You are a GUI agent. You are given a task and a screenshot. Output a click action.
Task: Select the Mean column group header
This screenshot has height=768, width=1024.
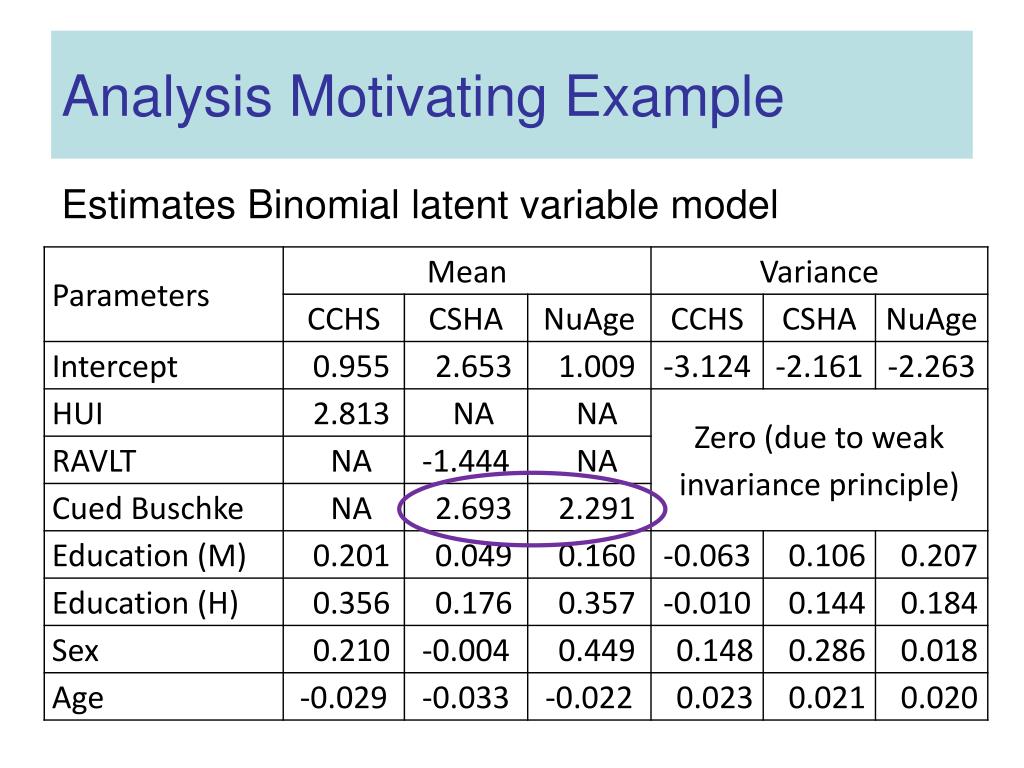coord(467,272)
